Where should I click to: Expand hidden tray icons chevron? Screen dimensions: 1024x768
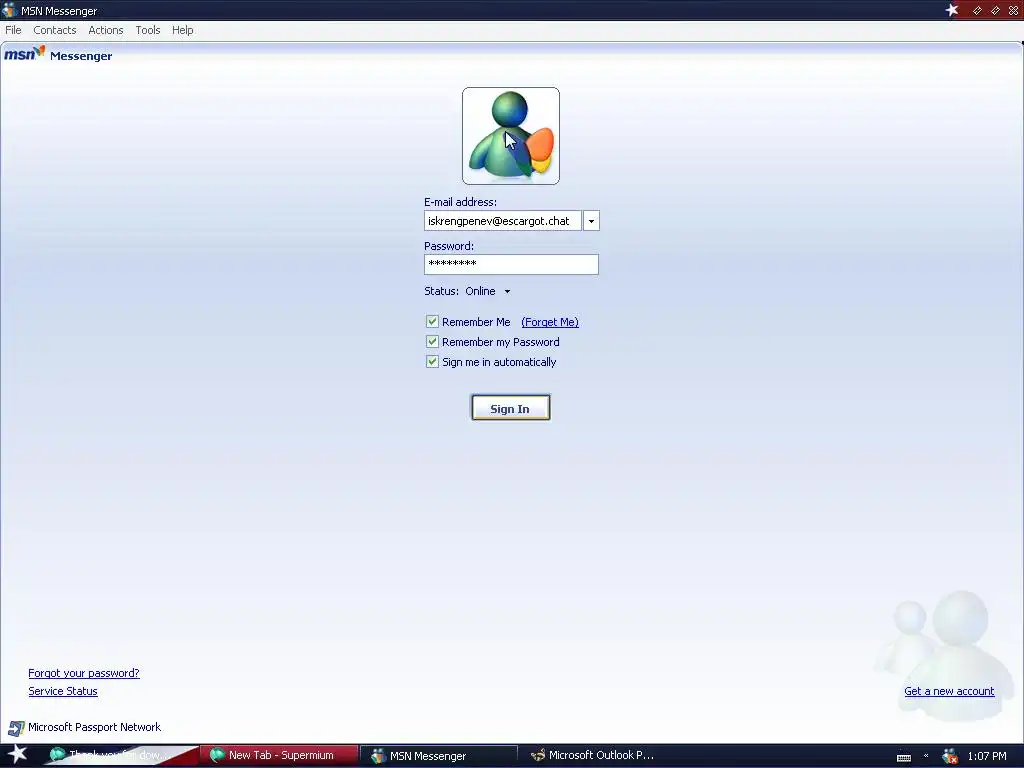click(926, 756)
